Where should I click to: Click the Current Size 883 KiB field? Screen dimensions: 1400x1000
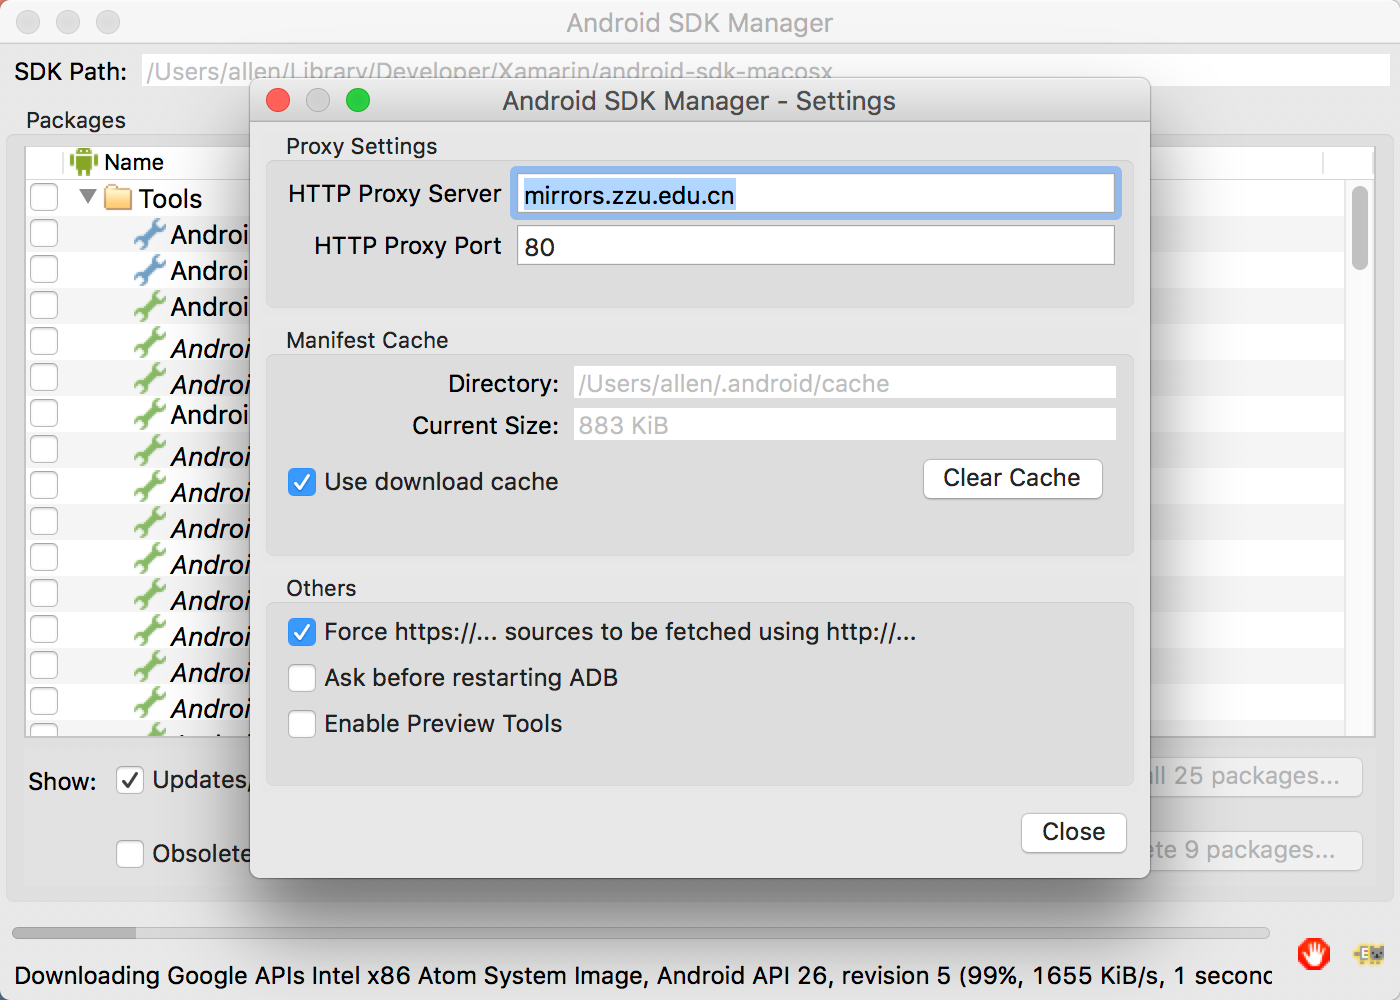click(844, 425)
